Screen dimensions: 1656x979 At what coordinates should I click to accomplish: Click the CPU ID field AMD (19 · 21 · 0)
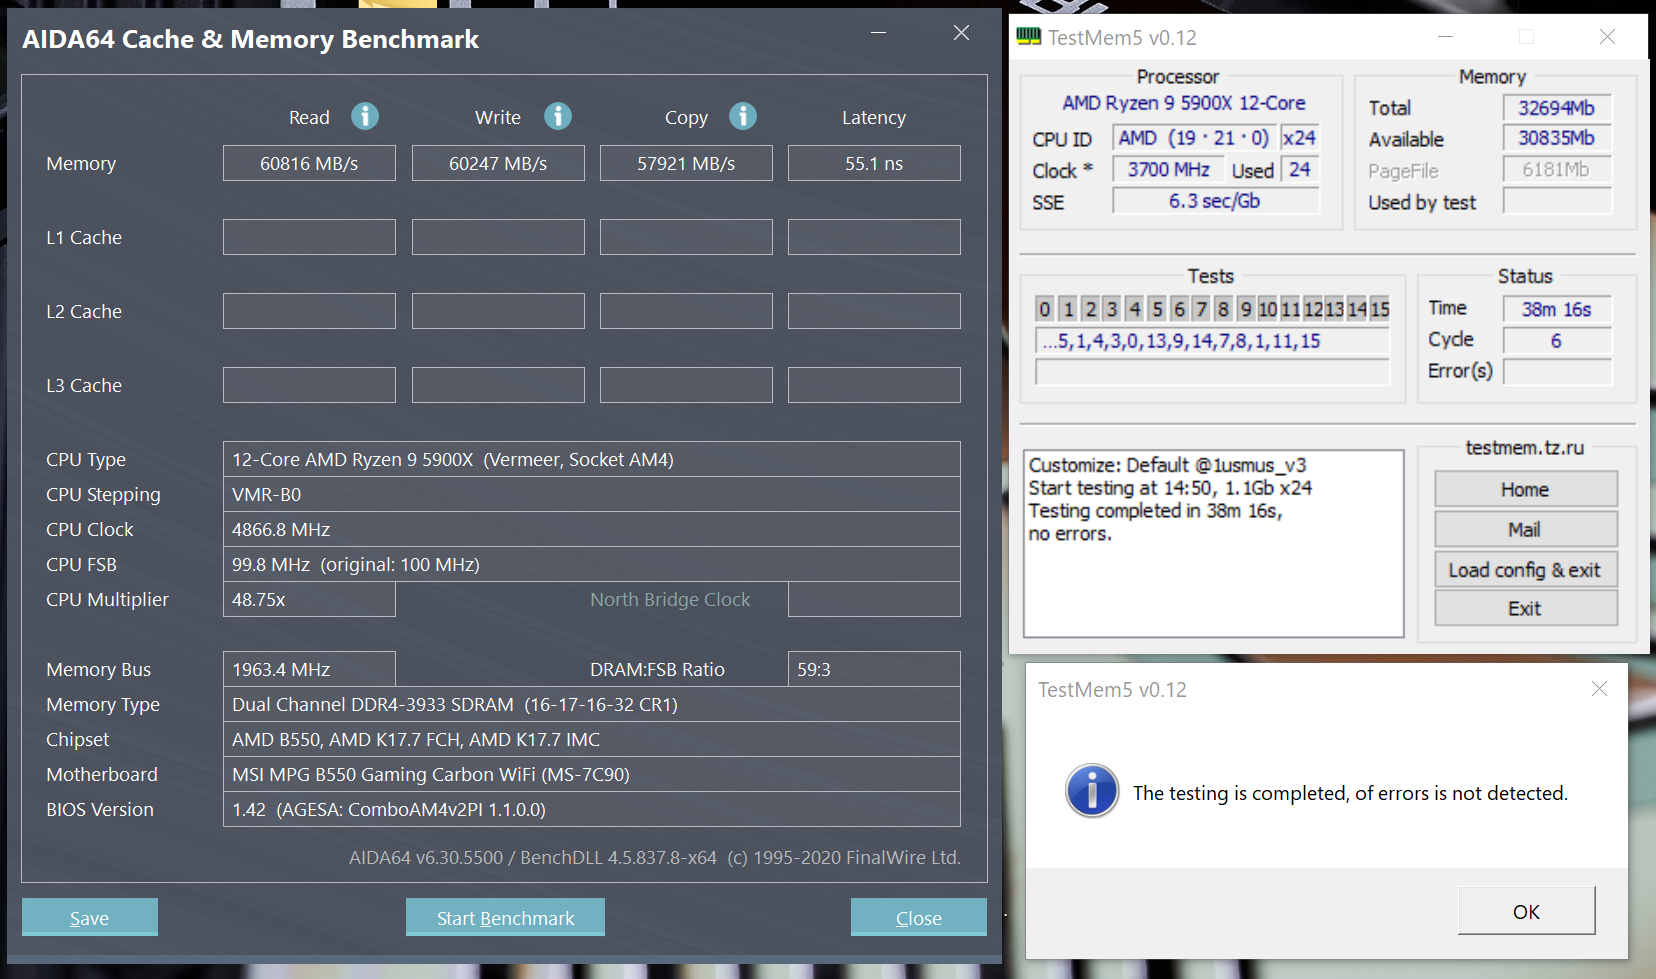coord(1194,138)
